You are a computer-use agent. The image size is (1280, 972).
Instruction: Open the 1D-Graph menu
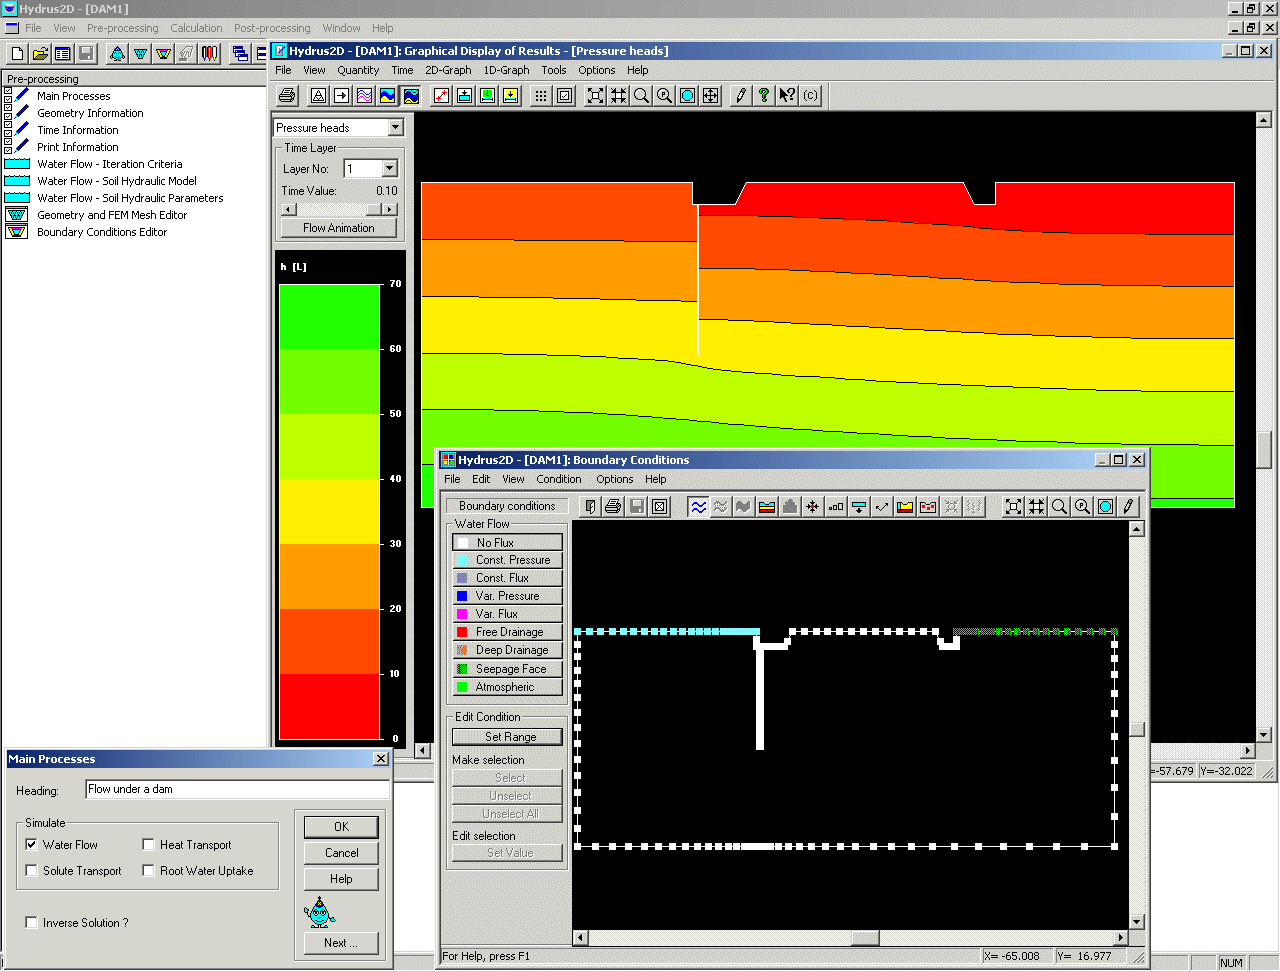(506, 70)
